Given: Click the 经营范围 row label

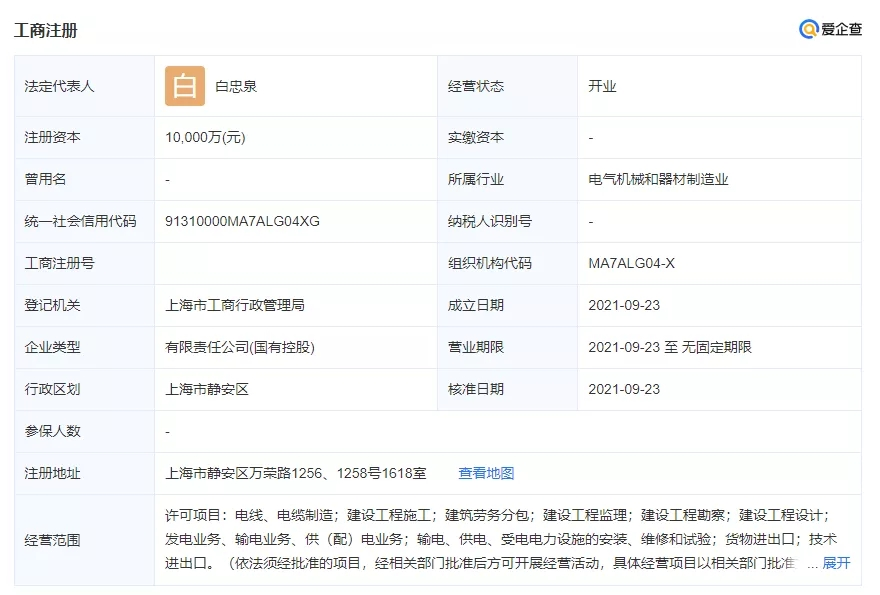Looking at the screenshot, I should (x=52, y=540).
